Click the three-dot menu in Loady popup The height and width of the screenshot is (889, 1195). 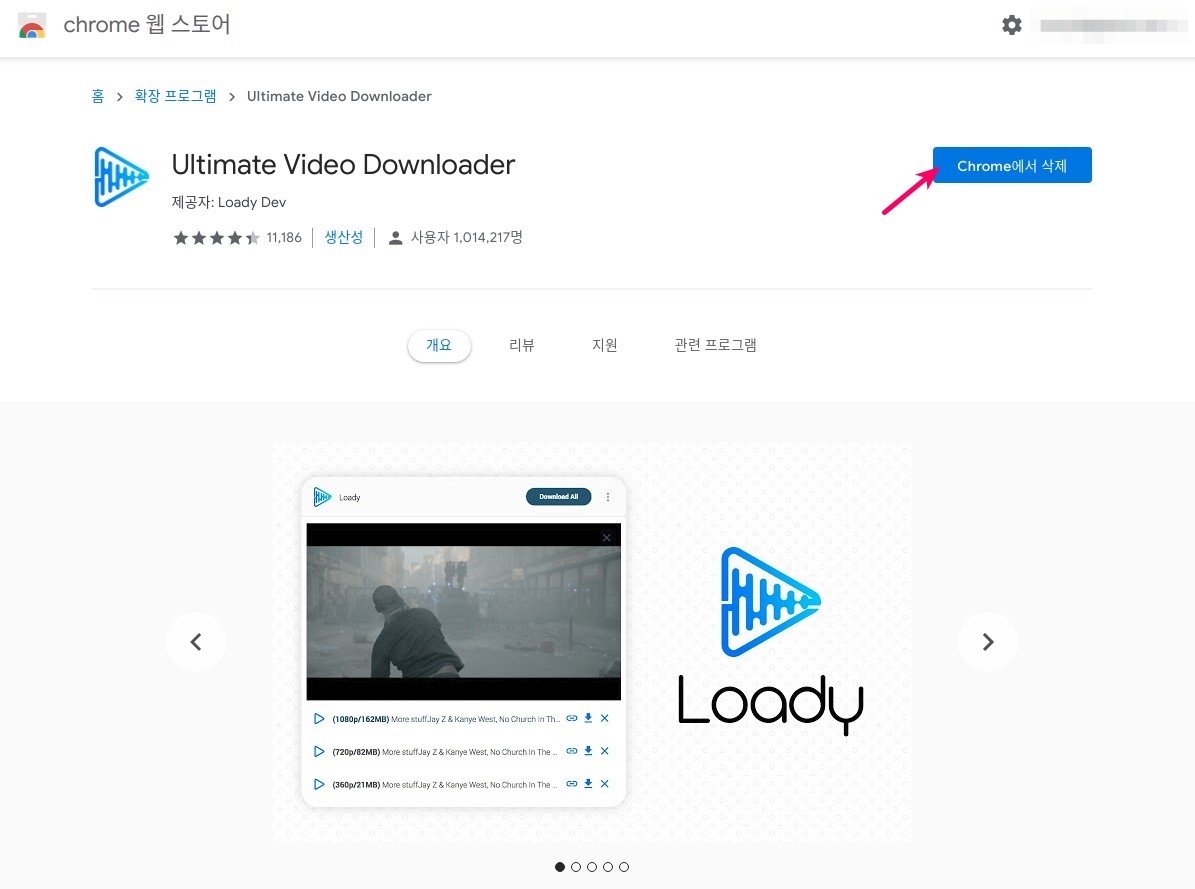(607, 497)
